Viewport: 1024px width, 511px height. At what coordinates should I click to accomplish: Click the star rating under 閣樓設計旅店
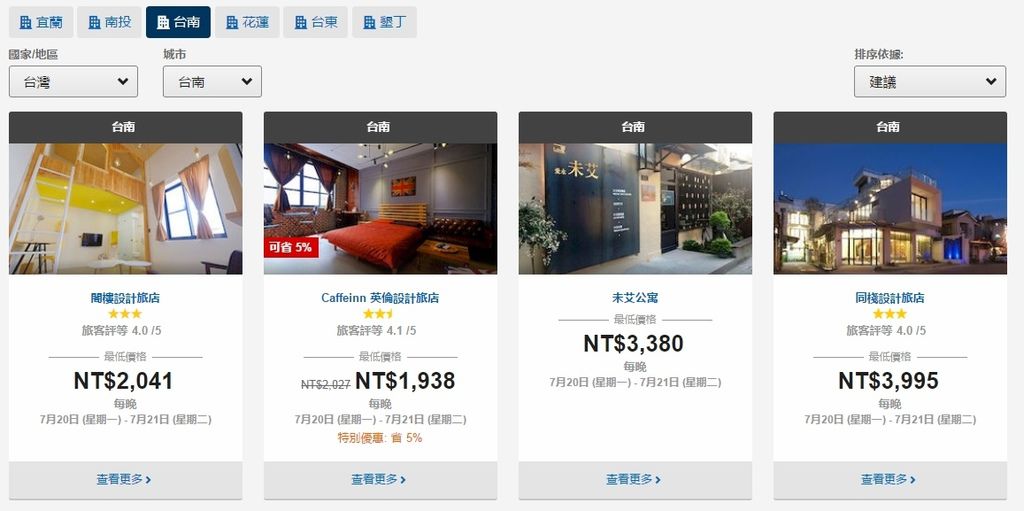click(x=125, y=314)
